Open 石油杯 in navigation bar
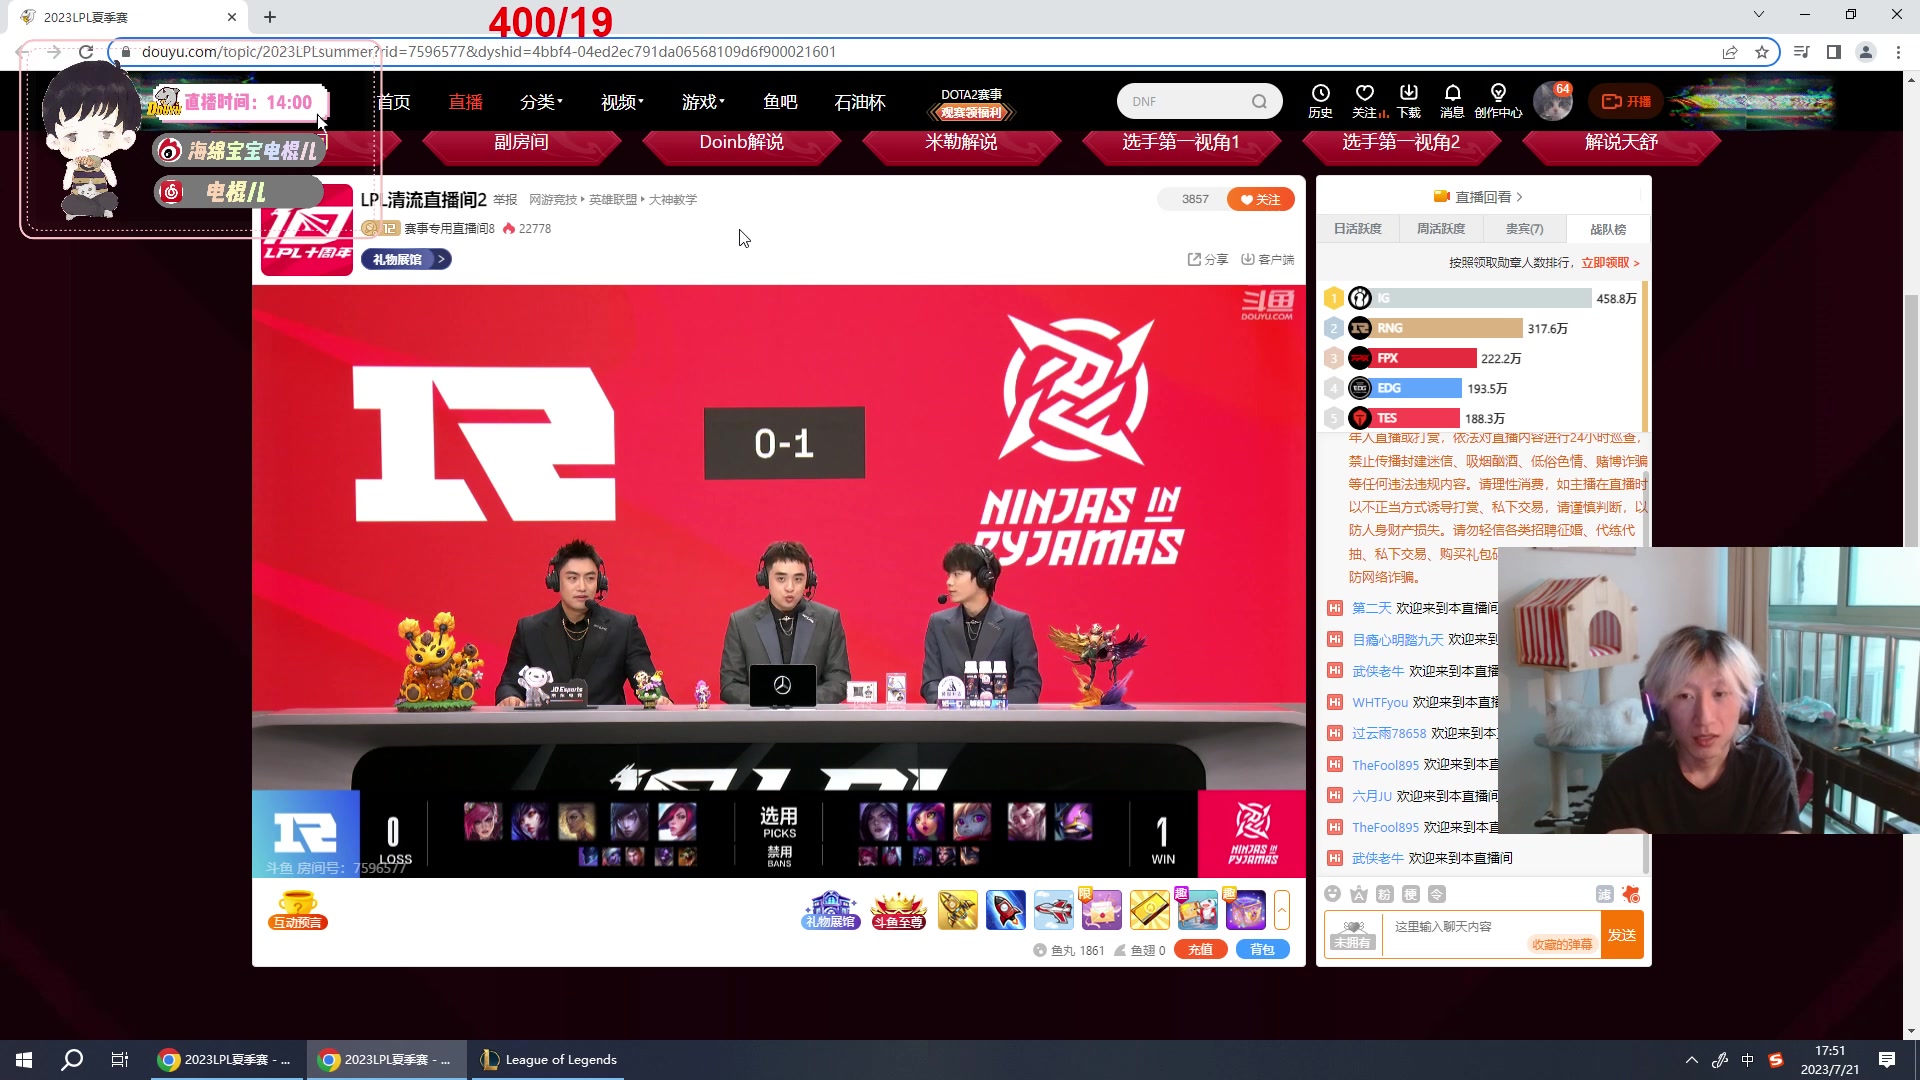 (x=860, y=102)
